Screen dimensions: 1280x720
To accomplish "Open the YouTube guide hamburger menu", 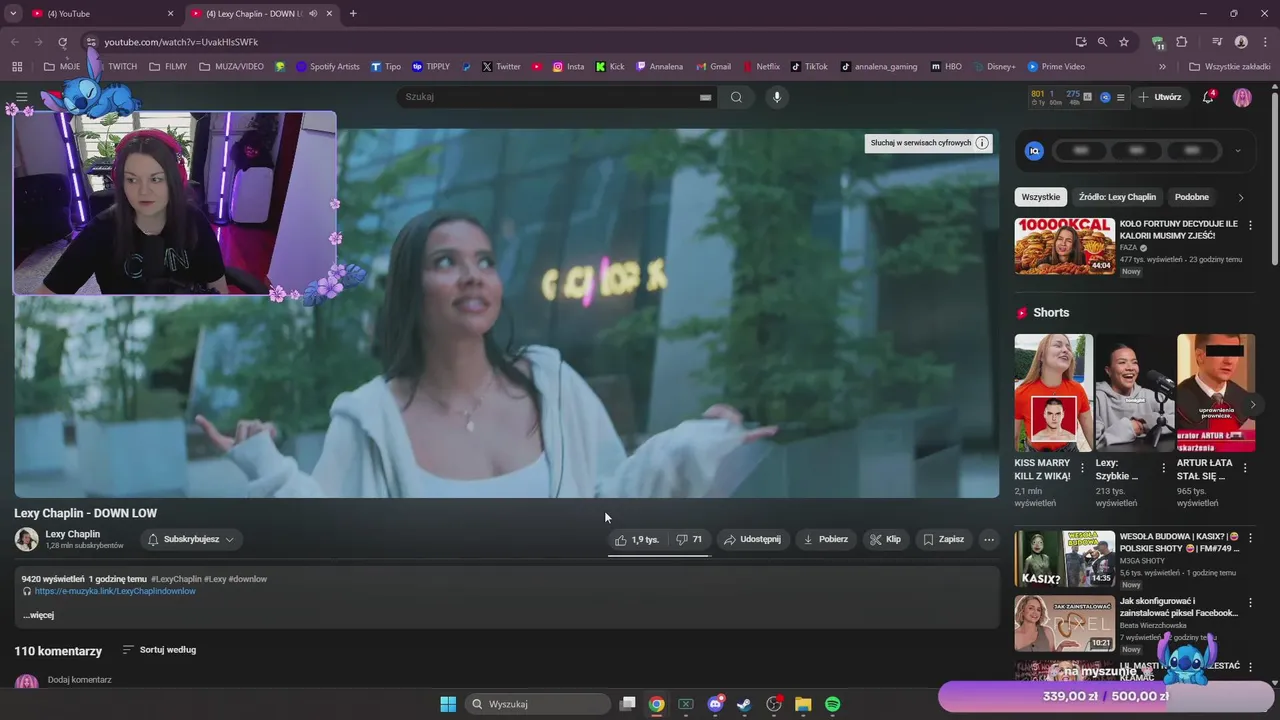I will [x=21, y=97].
